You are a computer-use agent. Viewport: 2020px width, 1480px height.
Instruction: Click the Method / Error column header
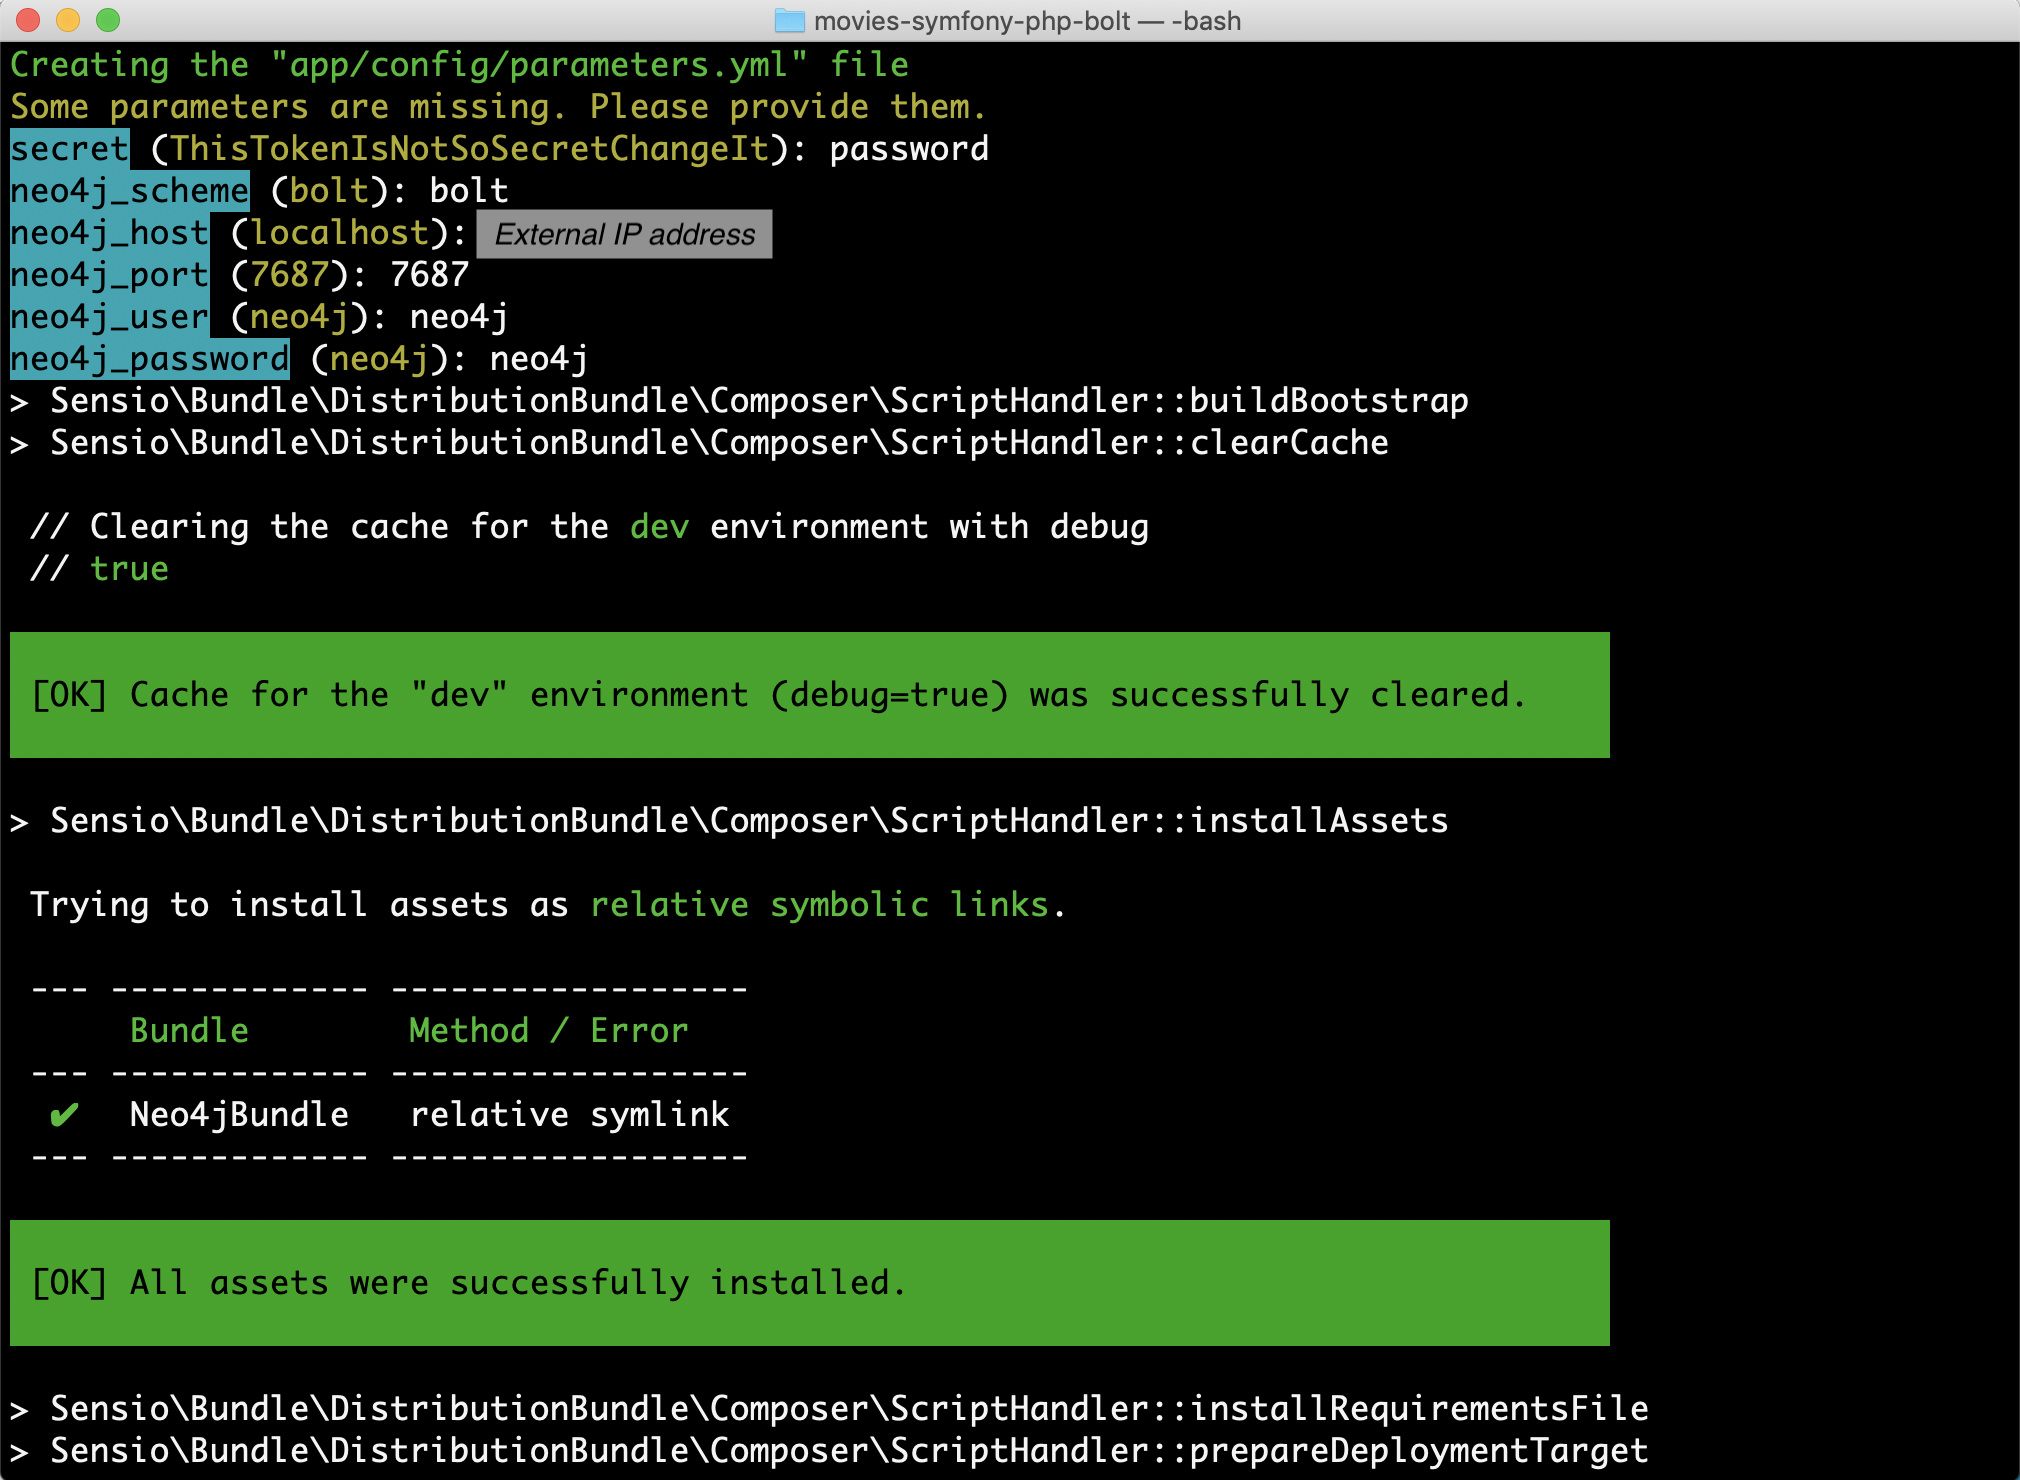pos(548,1031)
